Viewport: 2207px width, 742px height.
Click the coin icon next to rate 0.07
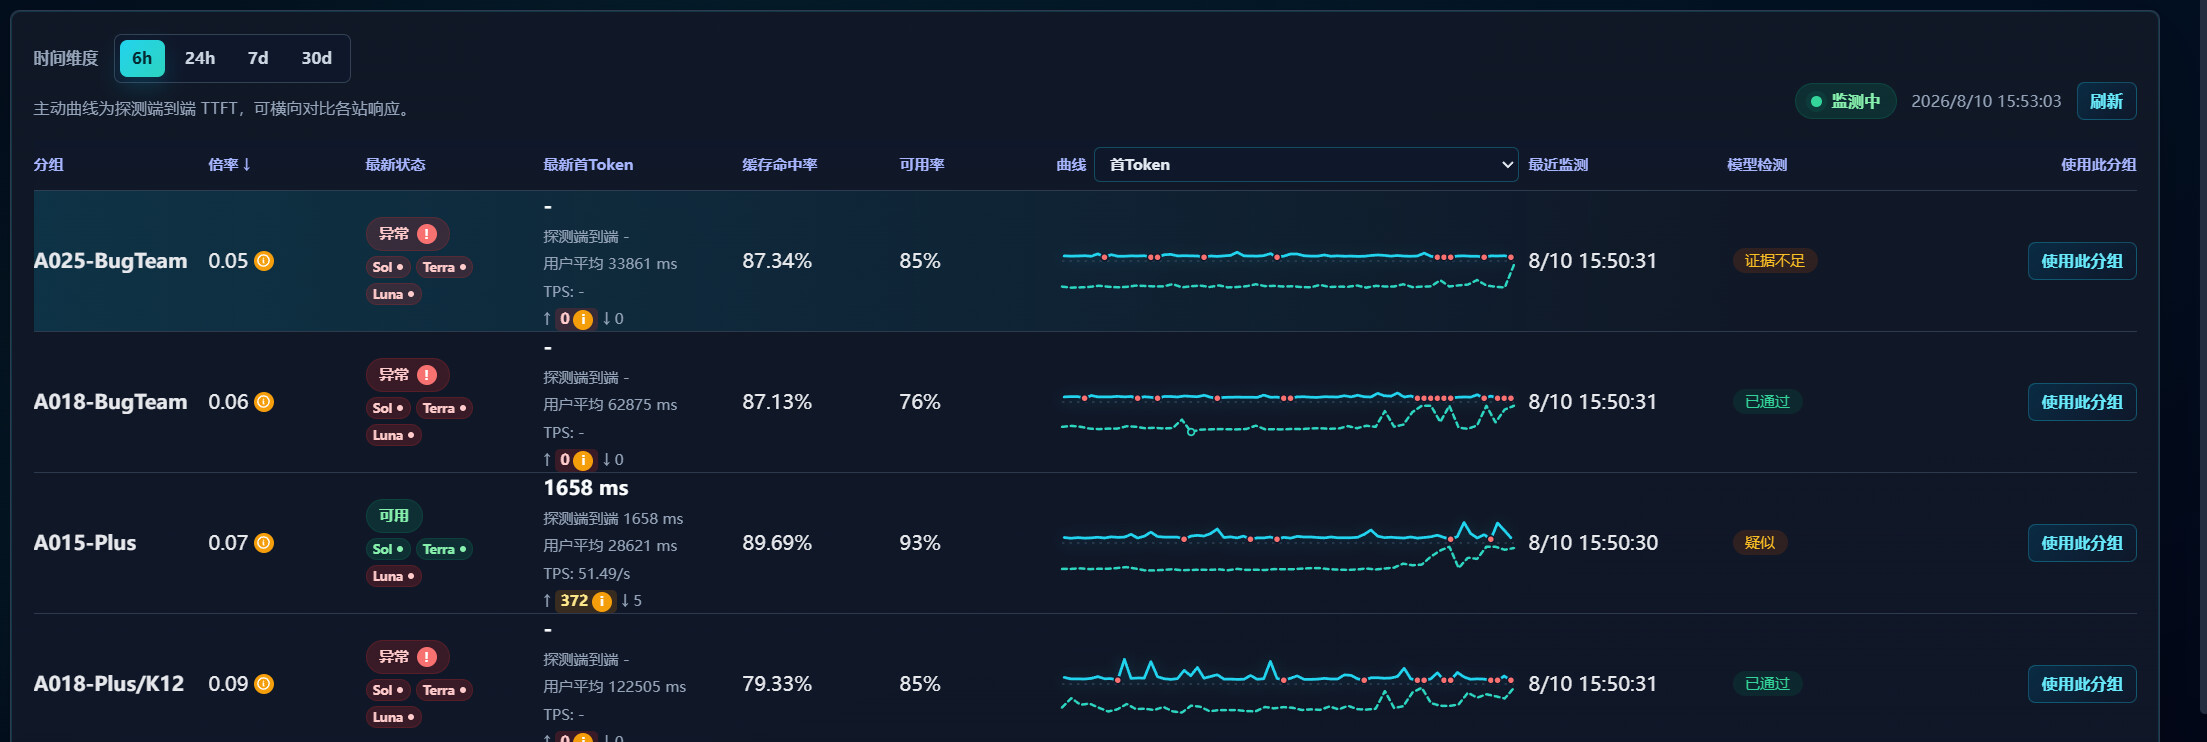(x=264, y=543)
